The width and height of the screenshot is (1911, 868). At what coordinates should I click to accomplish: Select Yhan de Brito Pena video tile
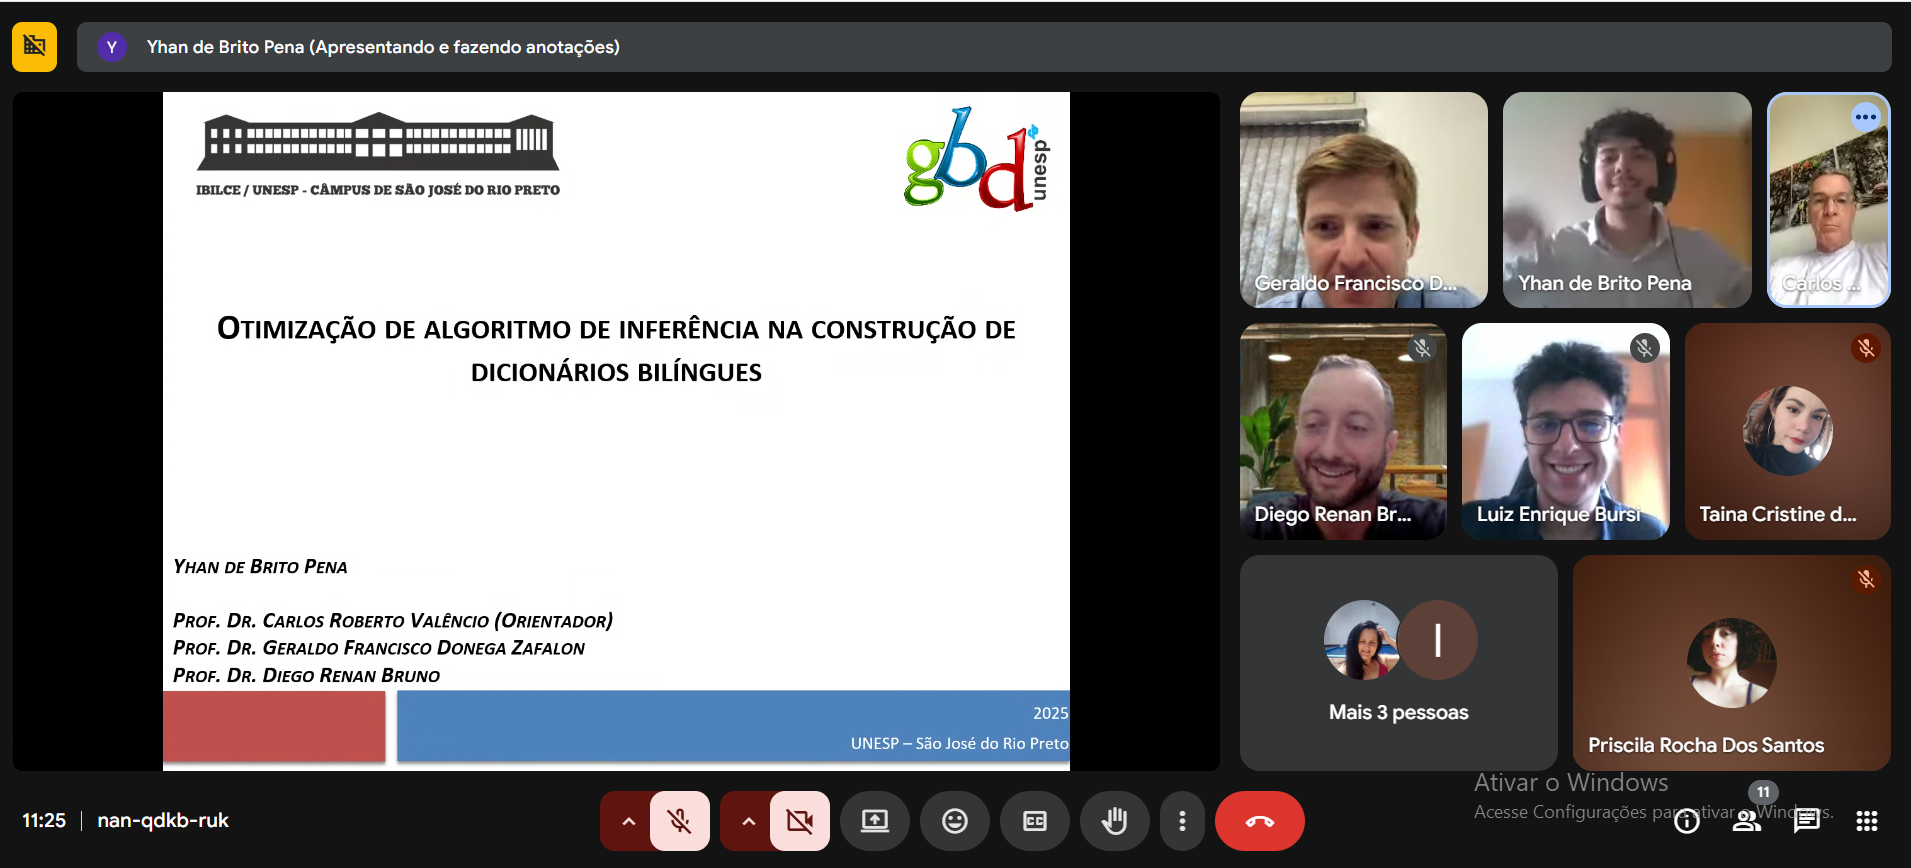tap(1627, 200)
